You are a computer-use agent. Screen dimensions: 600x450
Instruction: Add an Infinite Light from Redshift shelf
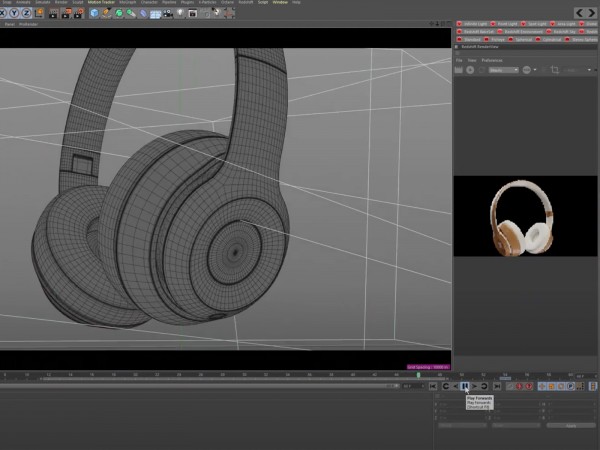[476, 23]
